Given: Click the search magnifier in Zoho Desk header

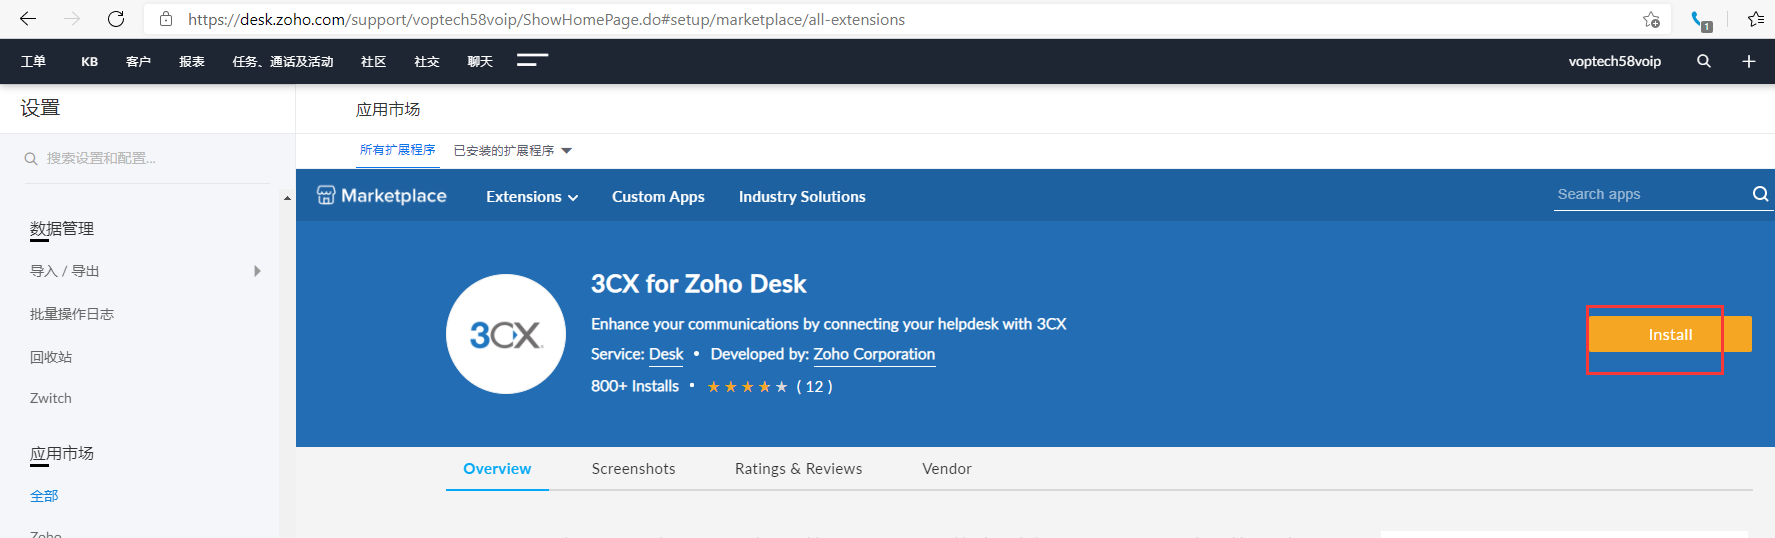Looking at the screenshot, I should coord(1704,61).
